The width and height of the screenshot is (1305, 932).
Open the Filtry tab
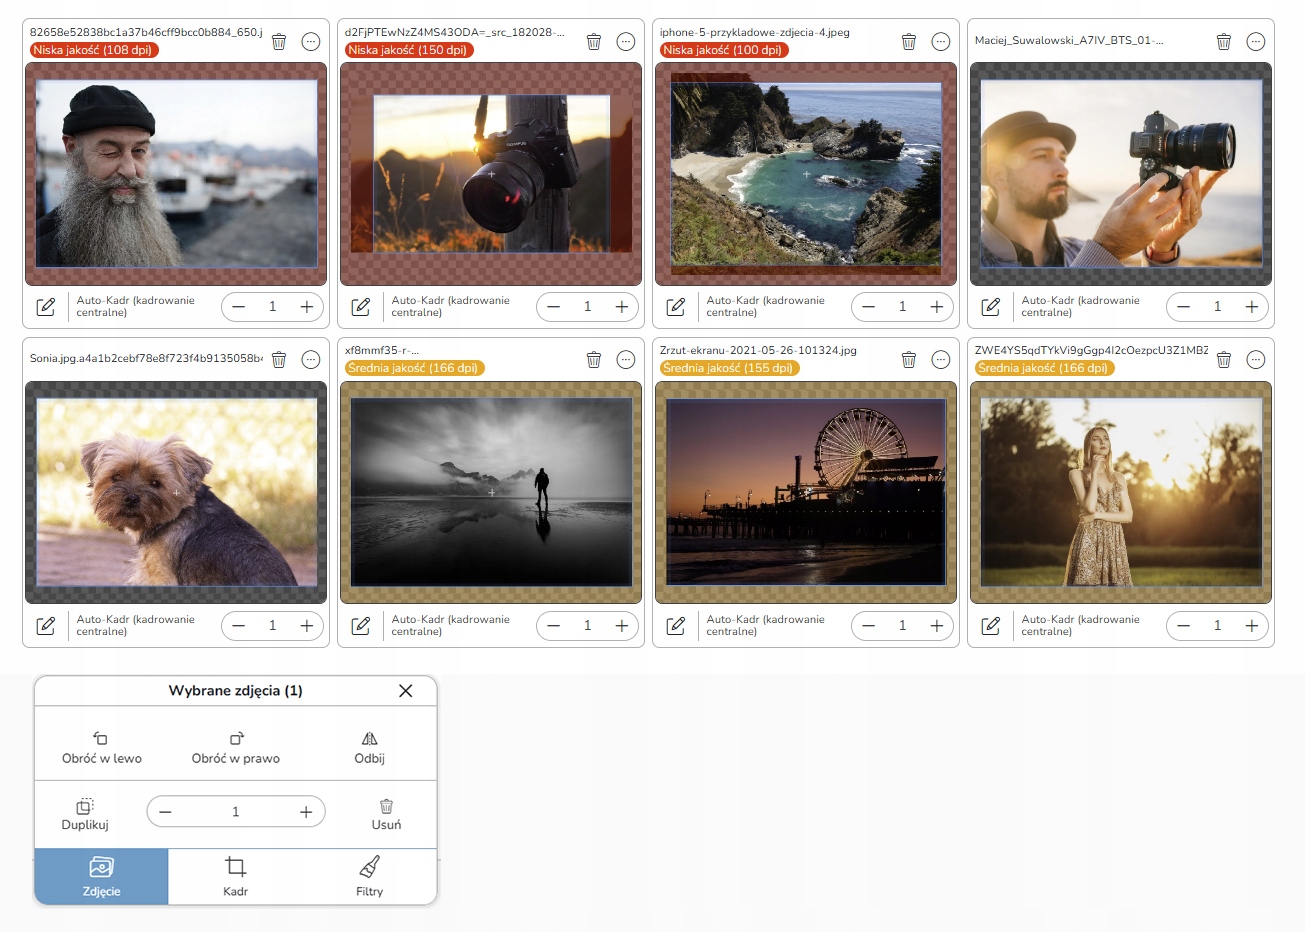pos(370,877)
